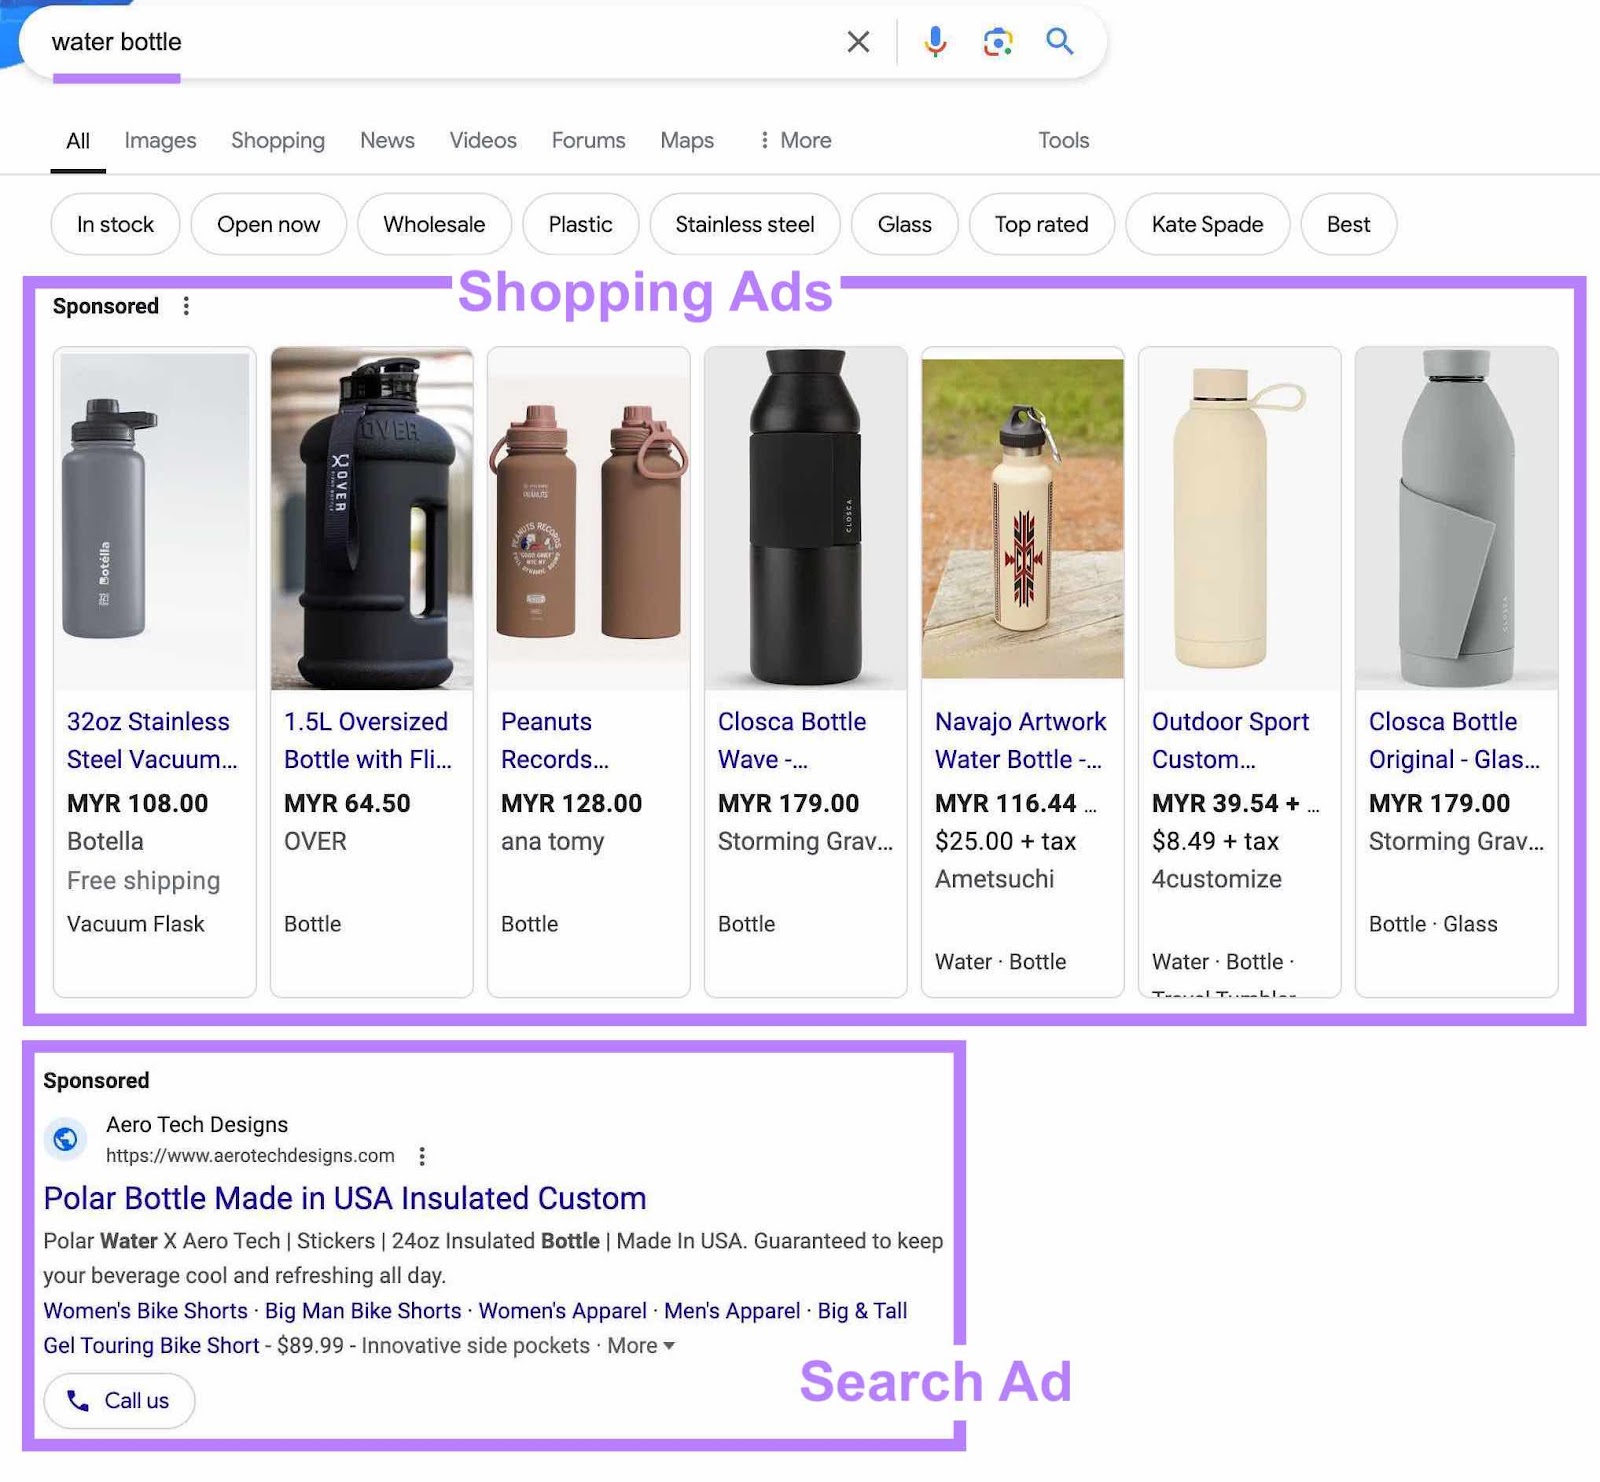Enable the Stainless steel filter
Screen dimensions: 1600x1482
744,224
